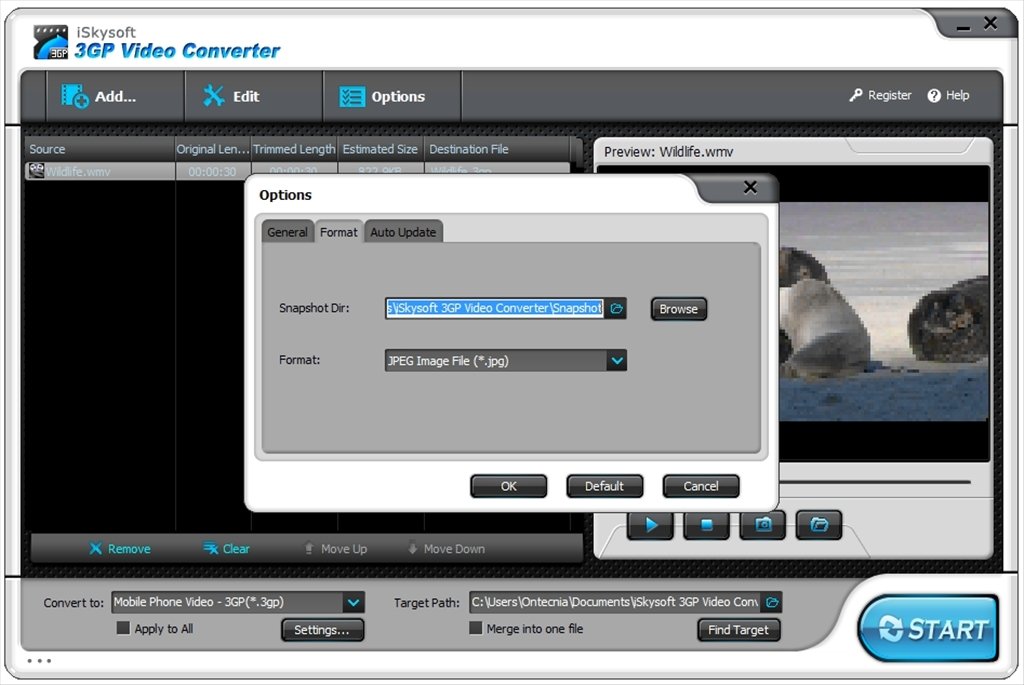Viewport: 1024px width, 685px height.
Task: Check Merge into one file
Action: point(475,628)
